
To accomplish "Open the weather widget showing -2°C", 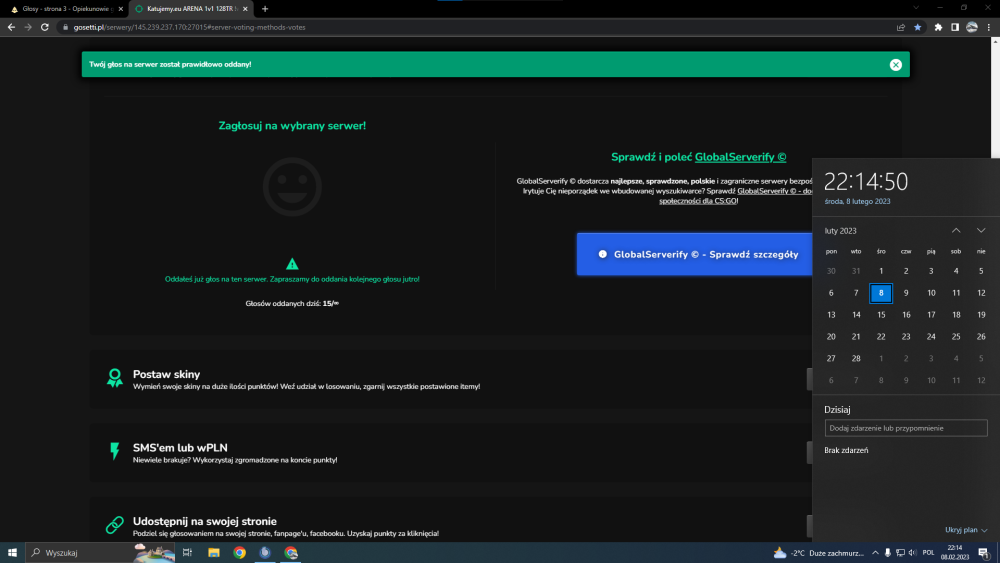I will click(818, 553).
